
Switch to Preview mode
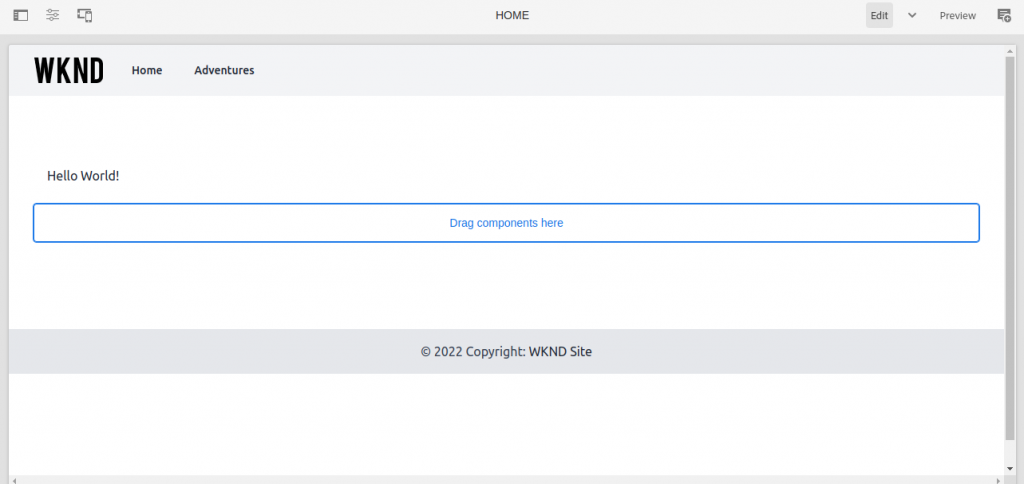coord(957,16)
